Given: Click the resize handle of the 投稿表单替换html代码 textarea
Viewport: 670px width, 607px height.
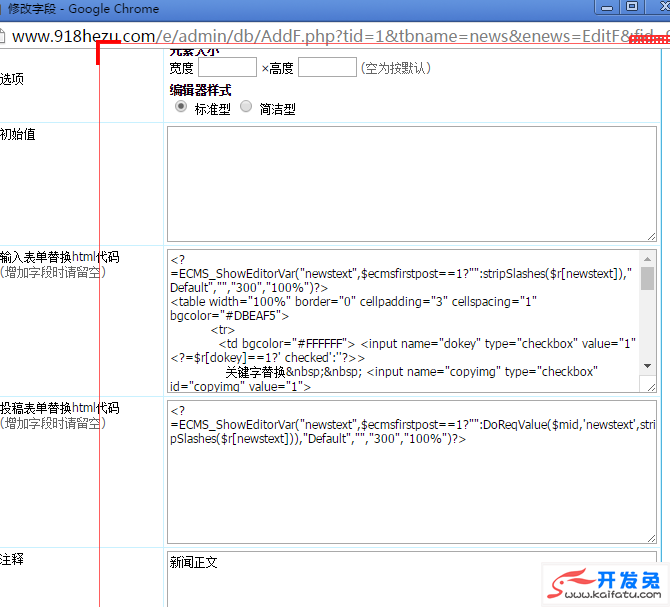Looking at the screenshot, I should click(651, 537).
